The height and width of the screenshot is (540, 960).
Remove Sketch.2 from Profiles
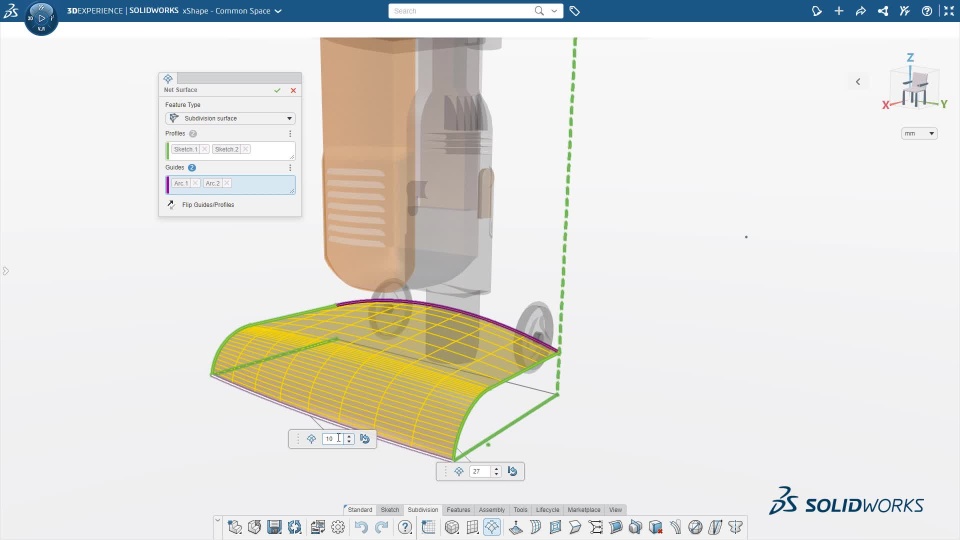pyautogui.click(x=246, y=149)
